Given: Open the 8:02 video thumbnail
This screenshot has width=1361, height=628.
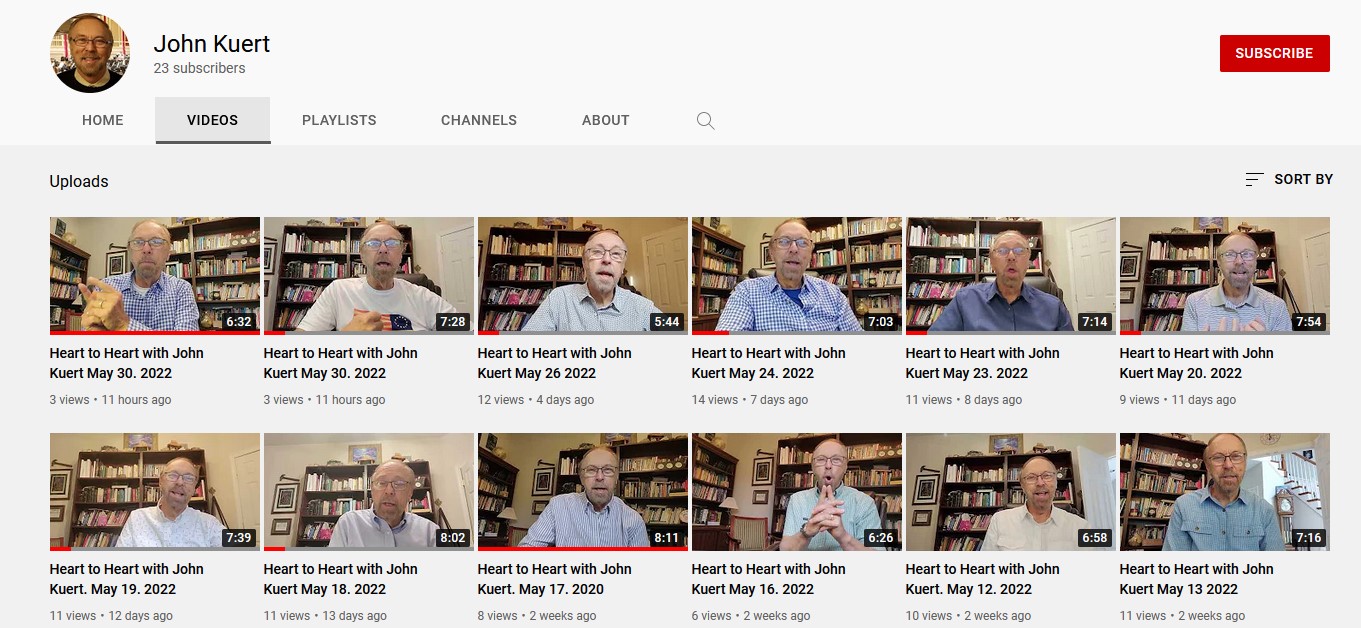Looking at the screenshot, I should click(x=368, y=491).
